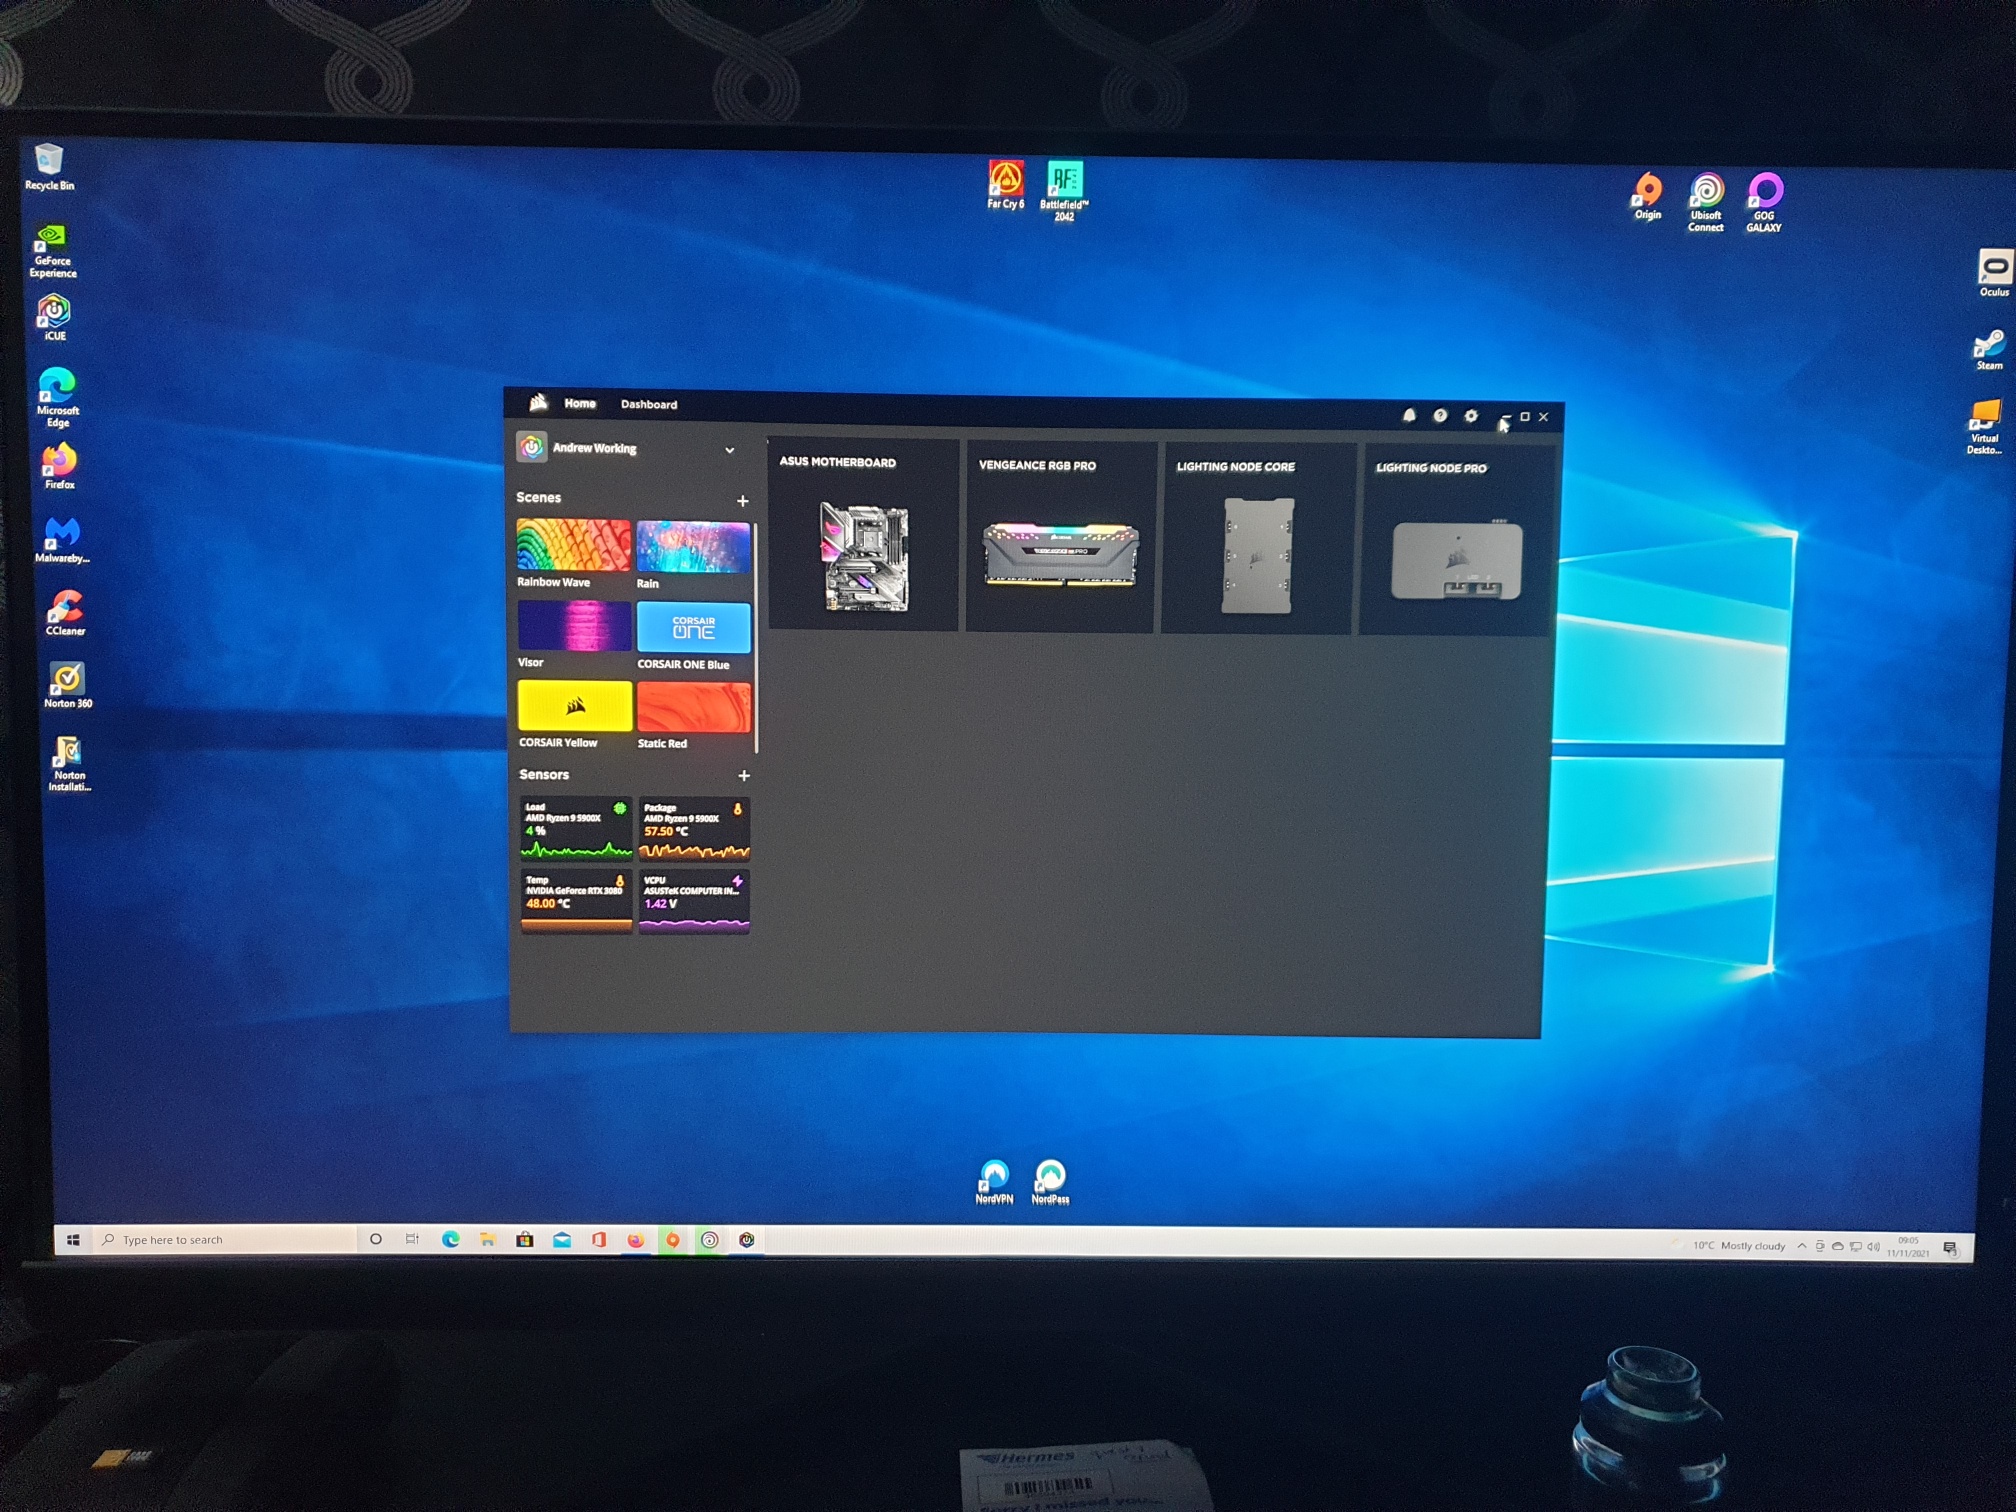Open the ASUS MOTHERBOARD device tile

click(863, 535)
